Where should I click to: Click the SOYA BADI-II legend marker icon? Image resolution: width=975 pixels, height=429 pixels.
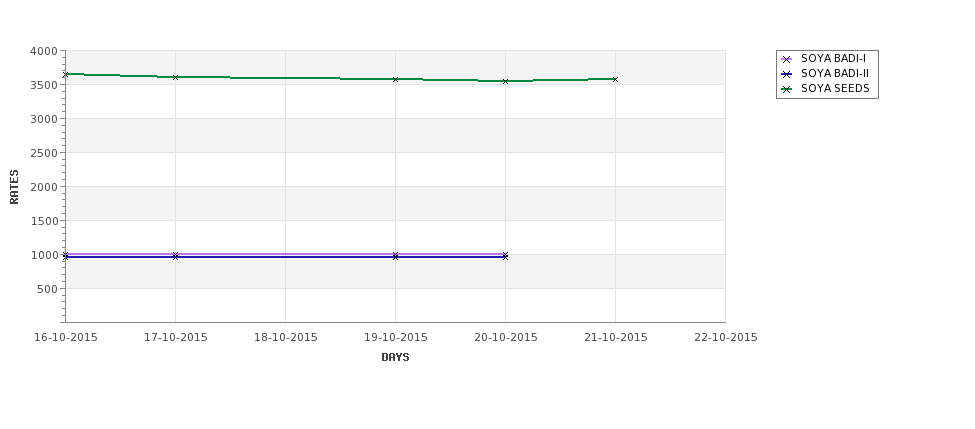coord(786,74)
